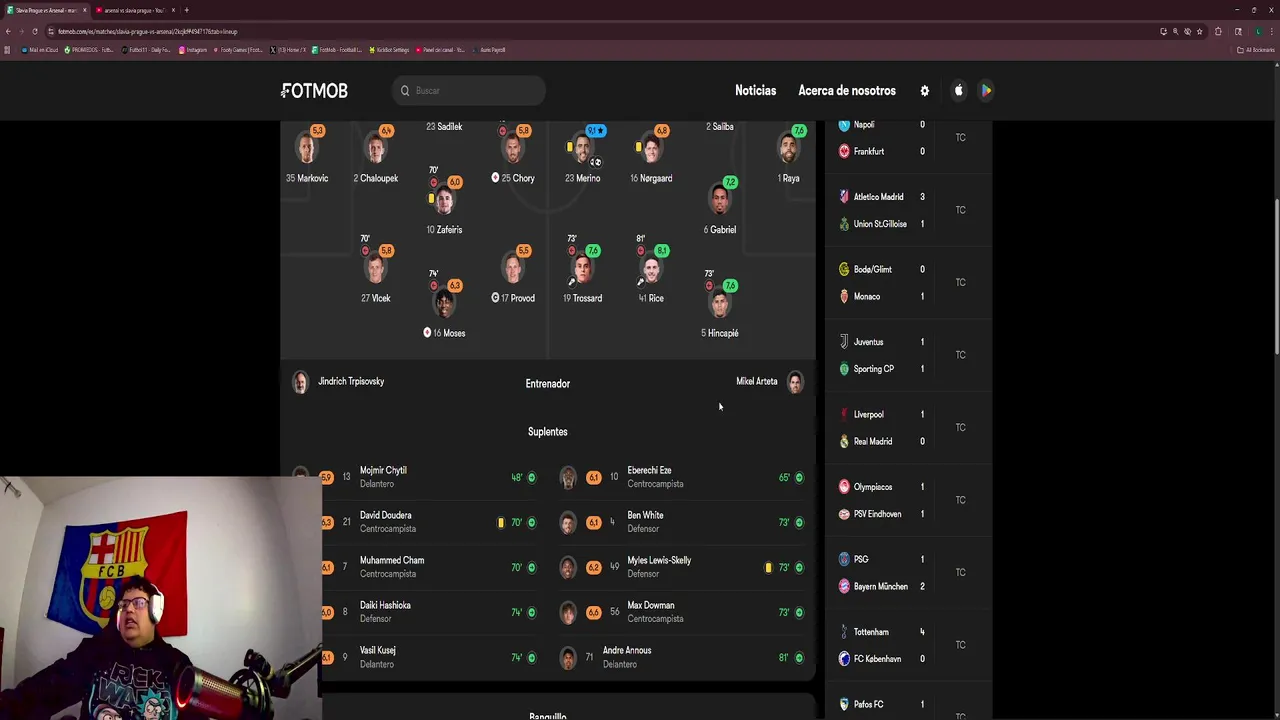This screenshot has width=1280, height=720.
Task: Select player 10 Zafeiris in the lineup
Action: coord(444,206)
